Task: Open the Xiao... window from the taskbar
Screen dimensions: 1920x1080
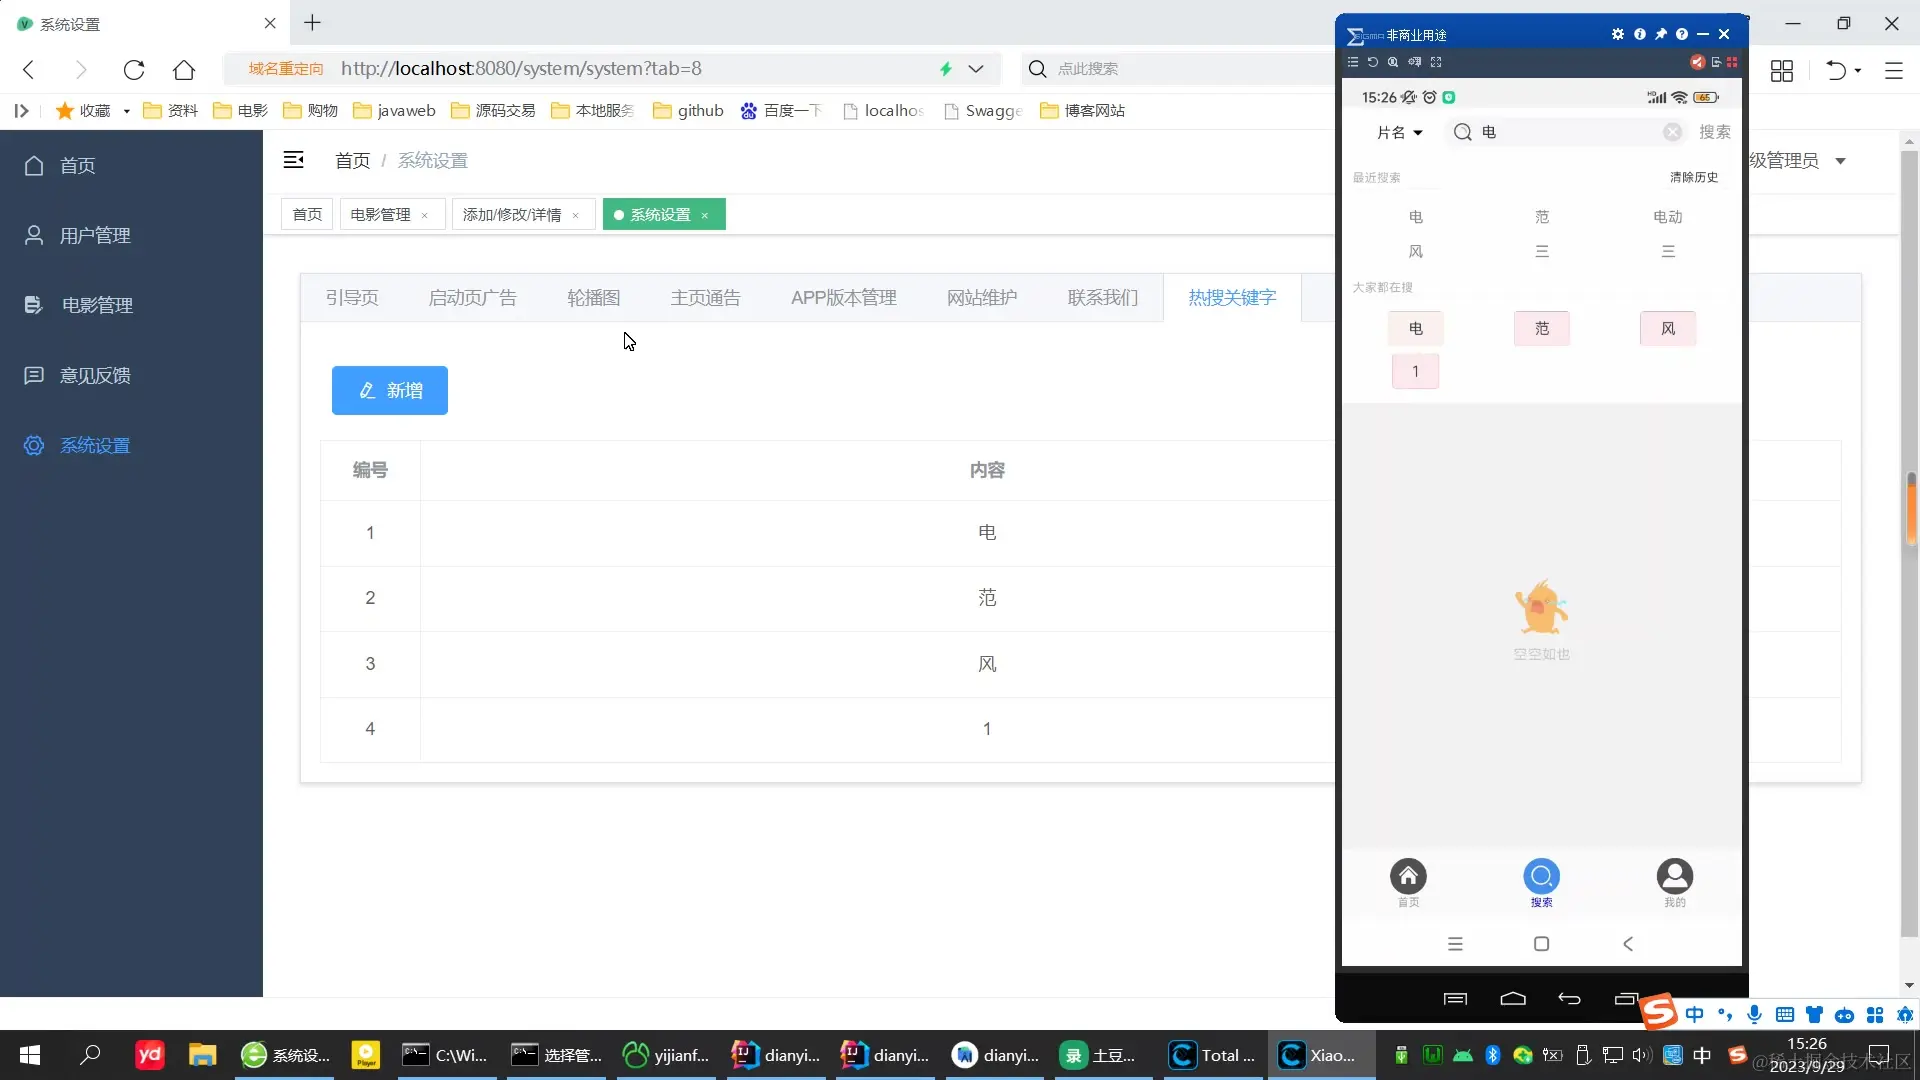Action: 1320,1055
